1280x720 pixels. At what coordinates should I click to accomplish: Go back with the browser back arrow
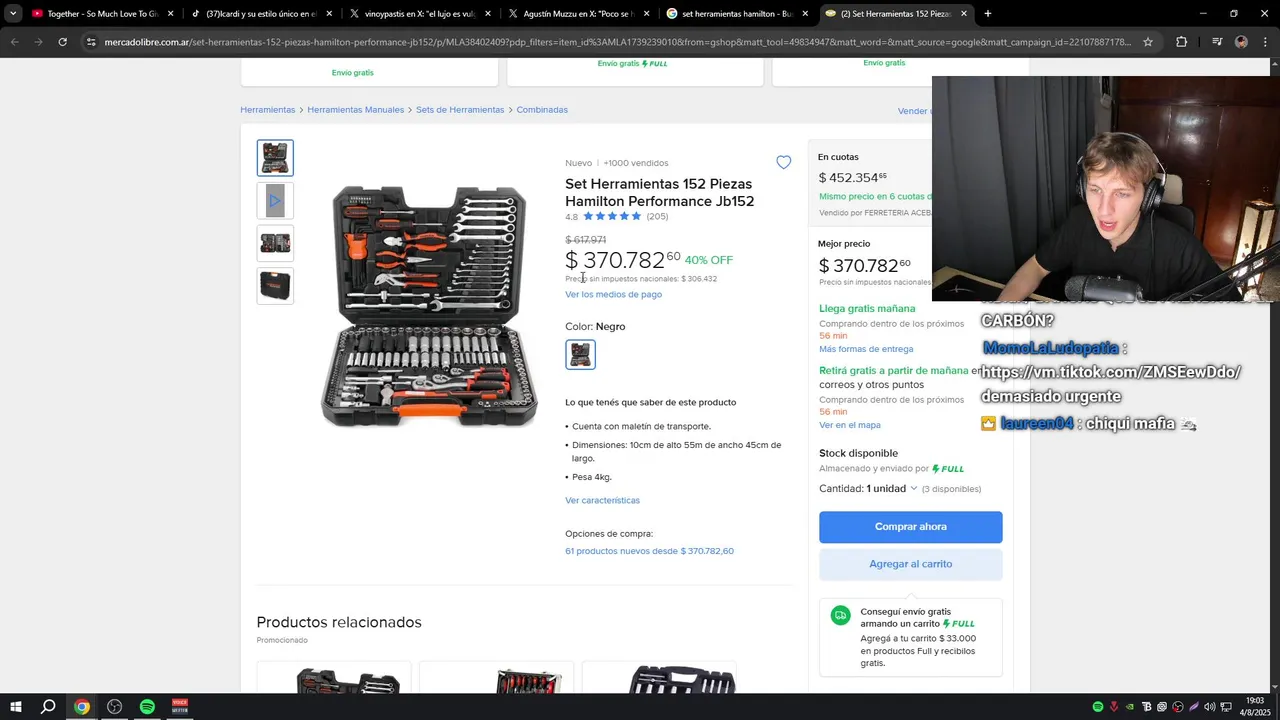coord(14,42)
